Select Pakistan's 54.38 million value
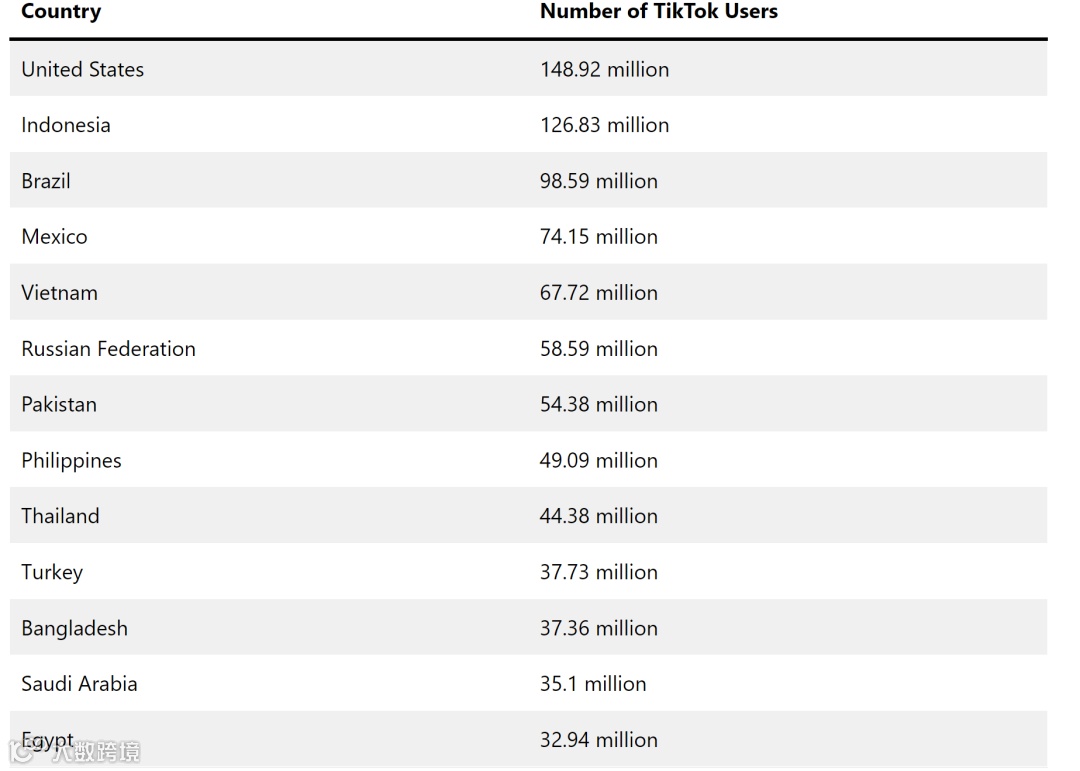 coord(598,405)
